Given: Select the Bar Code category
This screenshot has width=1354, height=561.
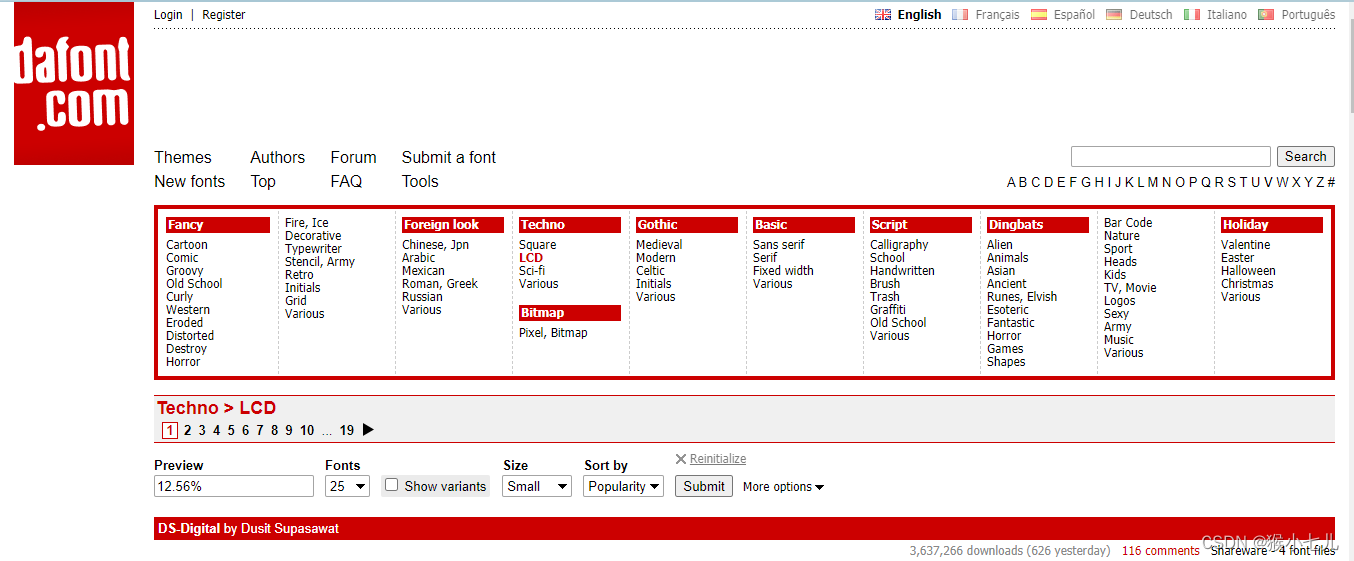Looking at the screenshot, I should pyautogui.click(x=1128, y=223).
